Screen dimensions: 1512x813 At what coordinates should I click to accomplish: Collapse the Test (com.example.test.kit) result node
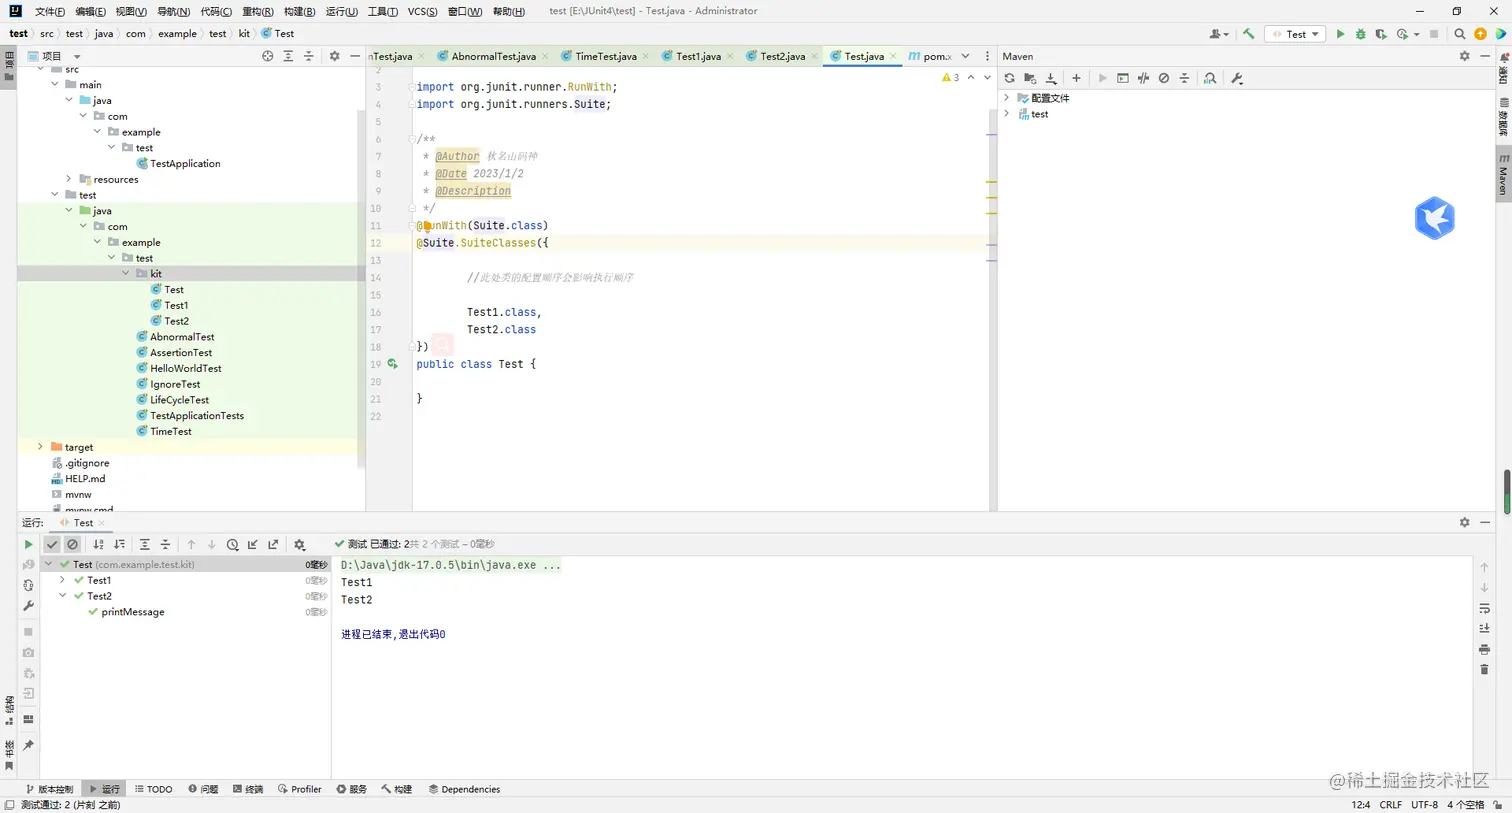[48, 565]
